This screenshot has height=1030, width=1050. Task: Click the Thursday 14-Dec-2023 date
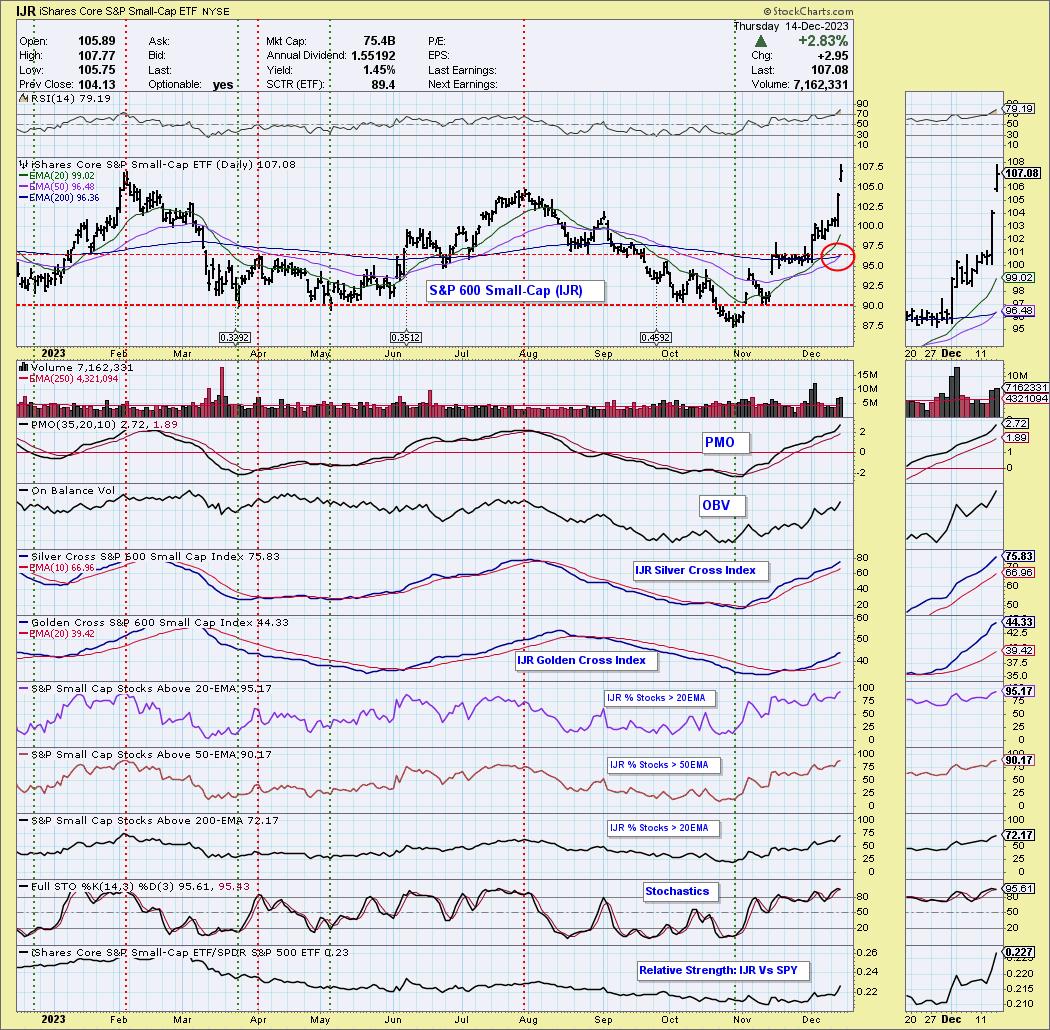coord(791,26)
